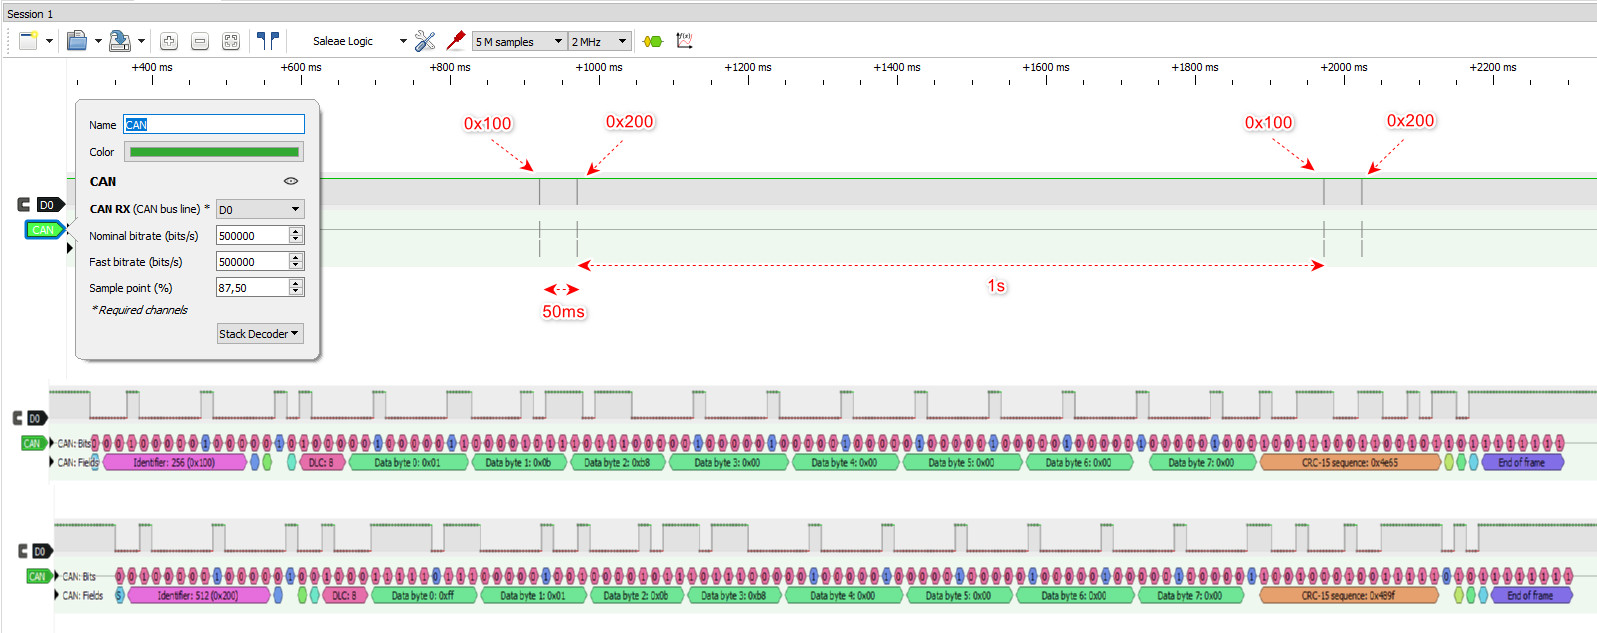Click the Save capture icon
This screenshot has width=1597, height=633.
120,41
